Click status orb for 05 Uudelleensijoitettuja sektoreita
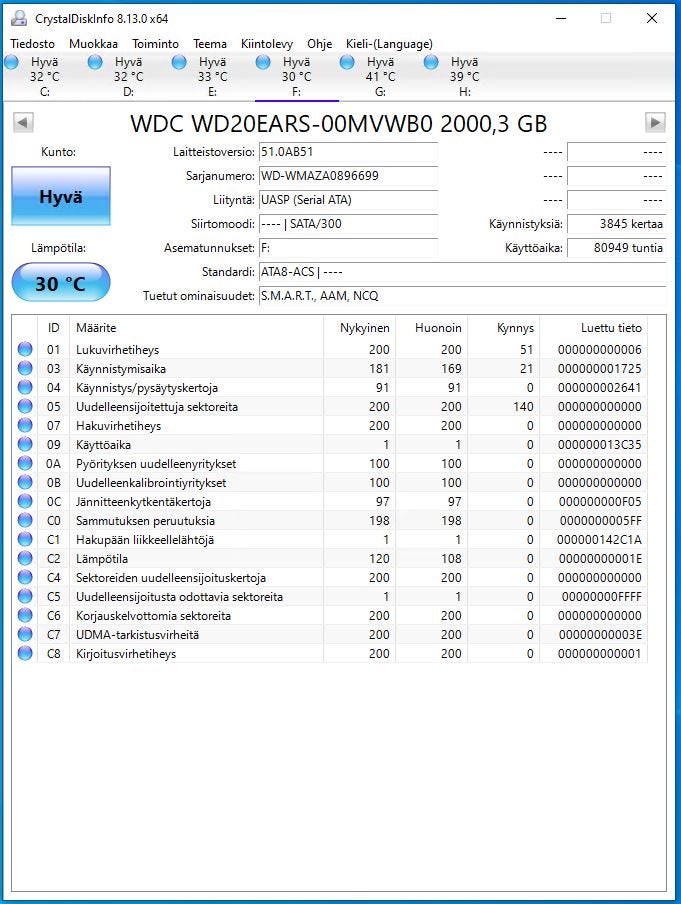 (x=25, y=406)
